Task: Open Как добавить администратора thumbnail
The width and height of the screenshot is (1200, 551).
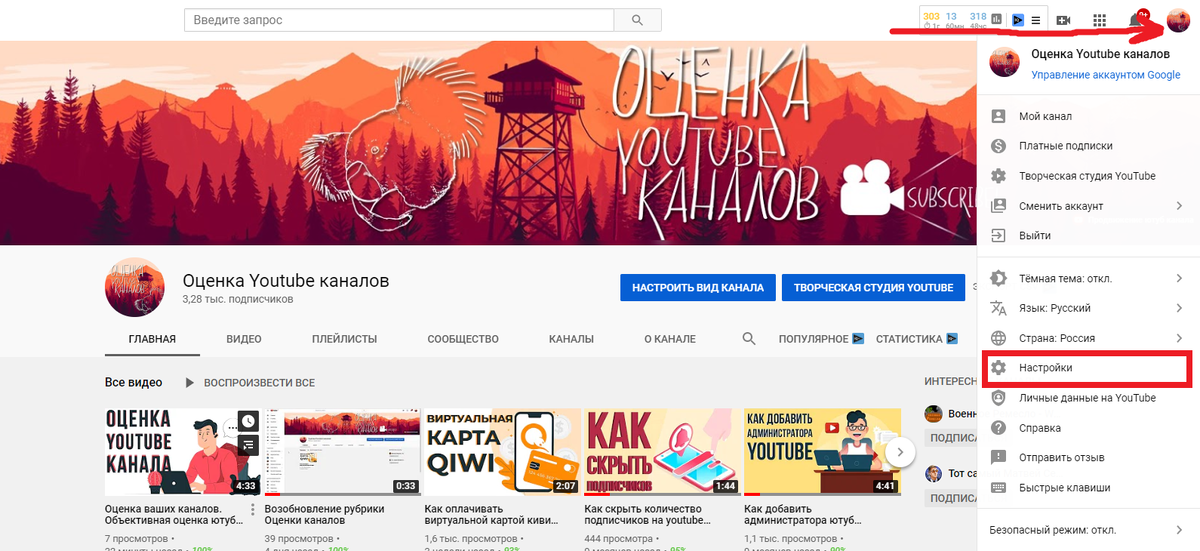Action: [822, 452]
